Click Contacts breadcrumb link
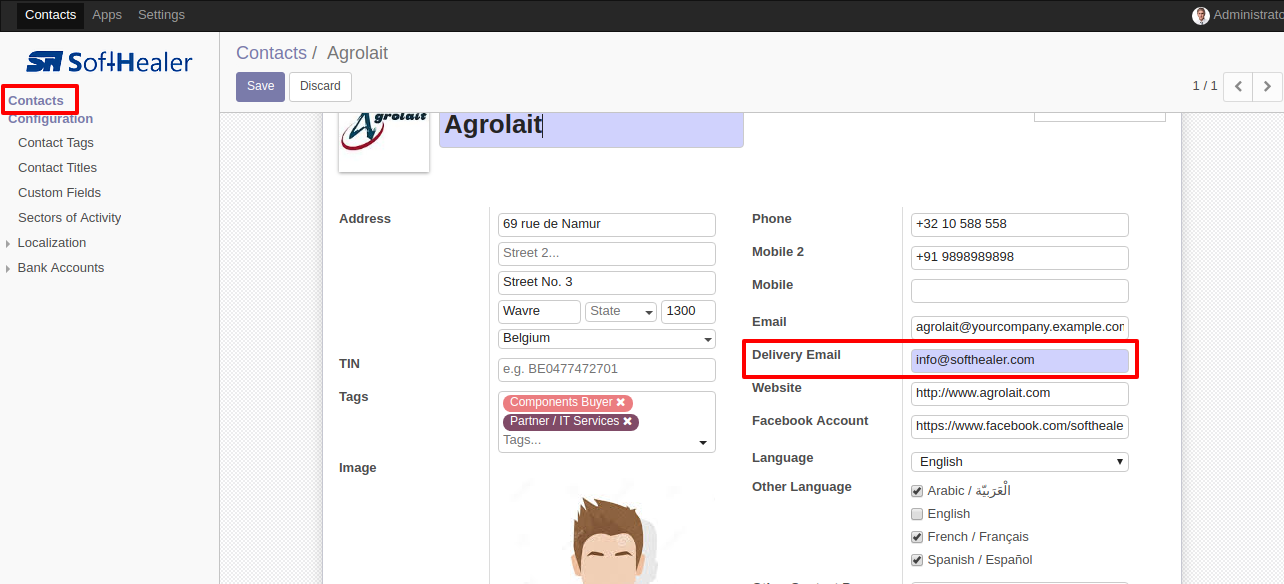The image size is (1284, 584). pyautogui.click(x=271, y=53)
